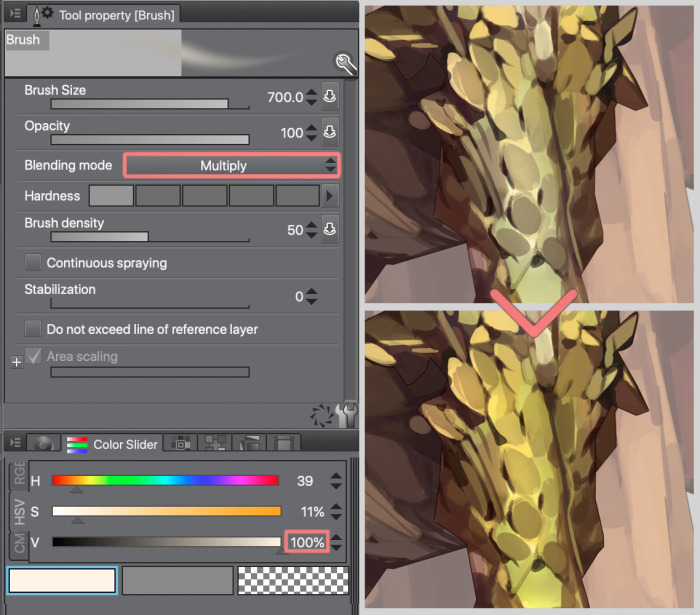Toggle the Area scaling checkbox
The image size is (700, 615).
(33, 356)
